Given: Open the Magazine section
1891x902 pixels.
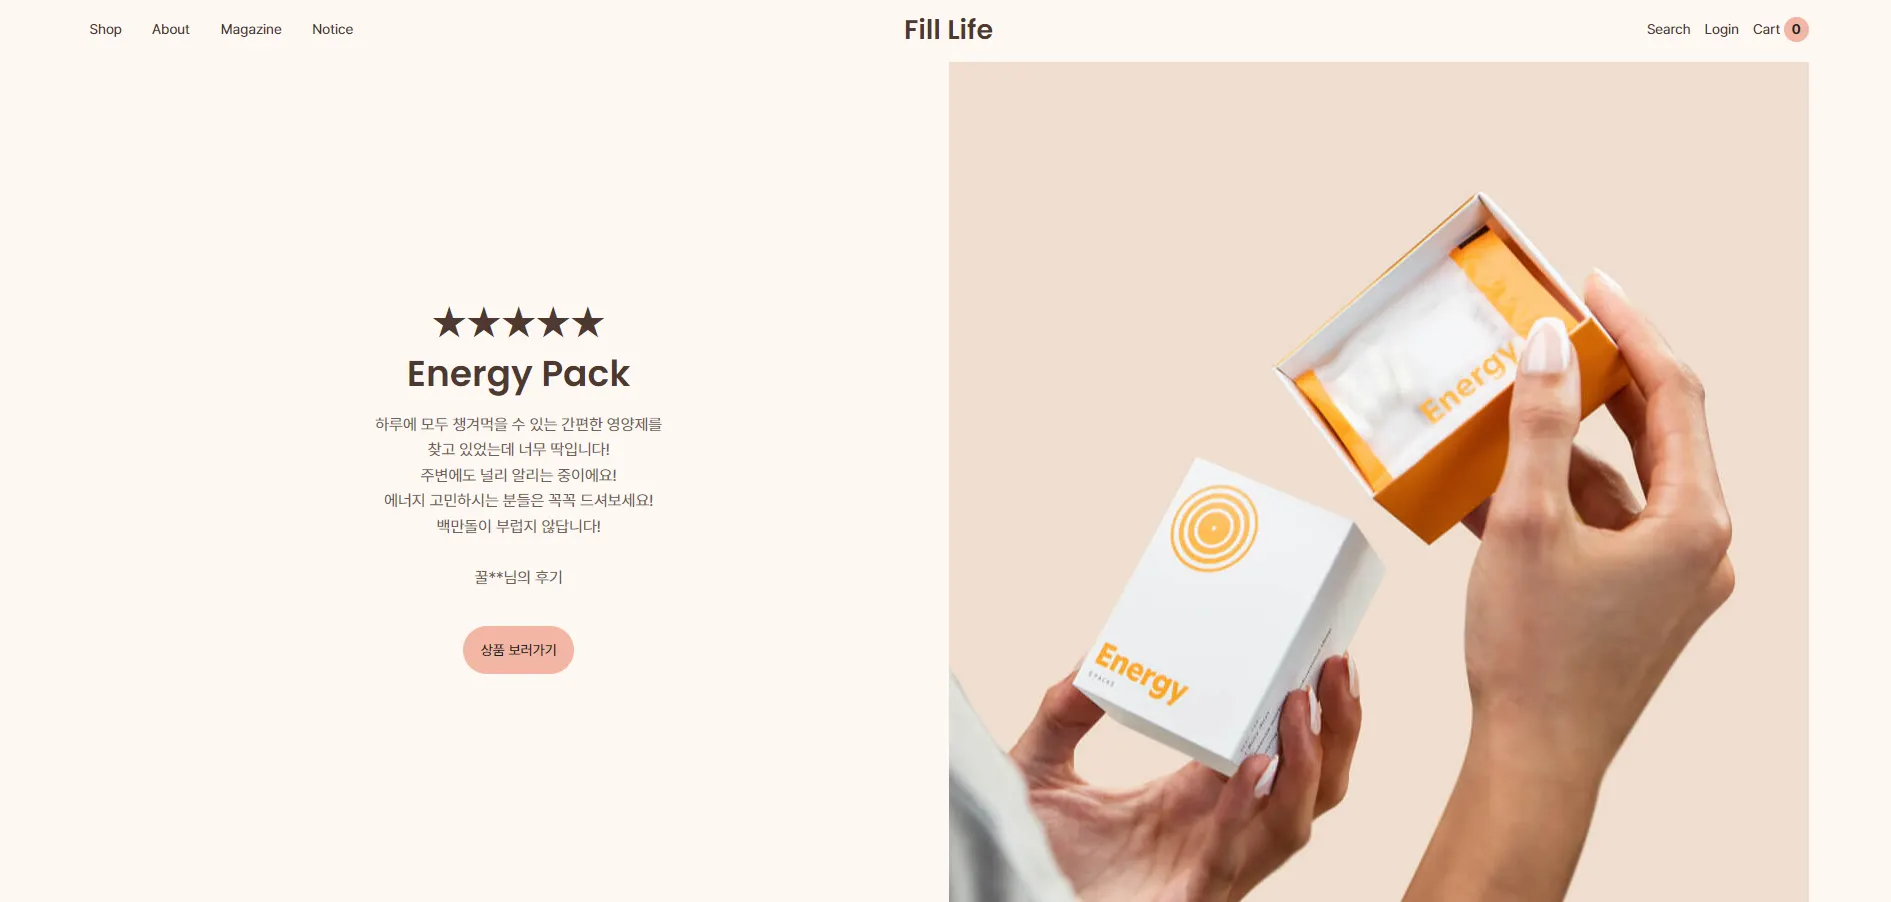Looking at the screenshot, I should coord(251,29).
